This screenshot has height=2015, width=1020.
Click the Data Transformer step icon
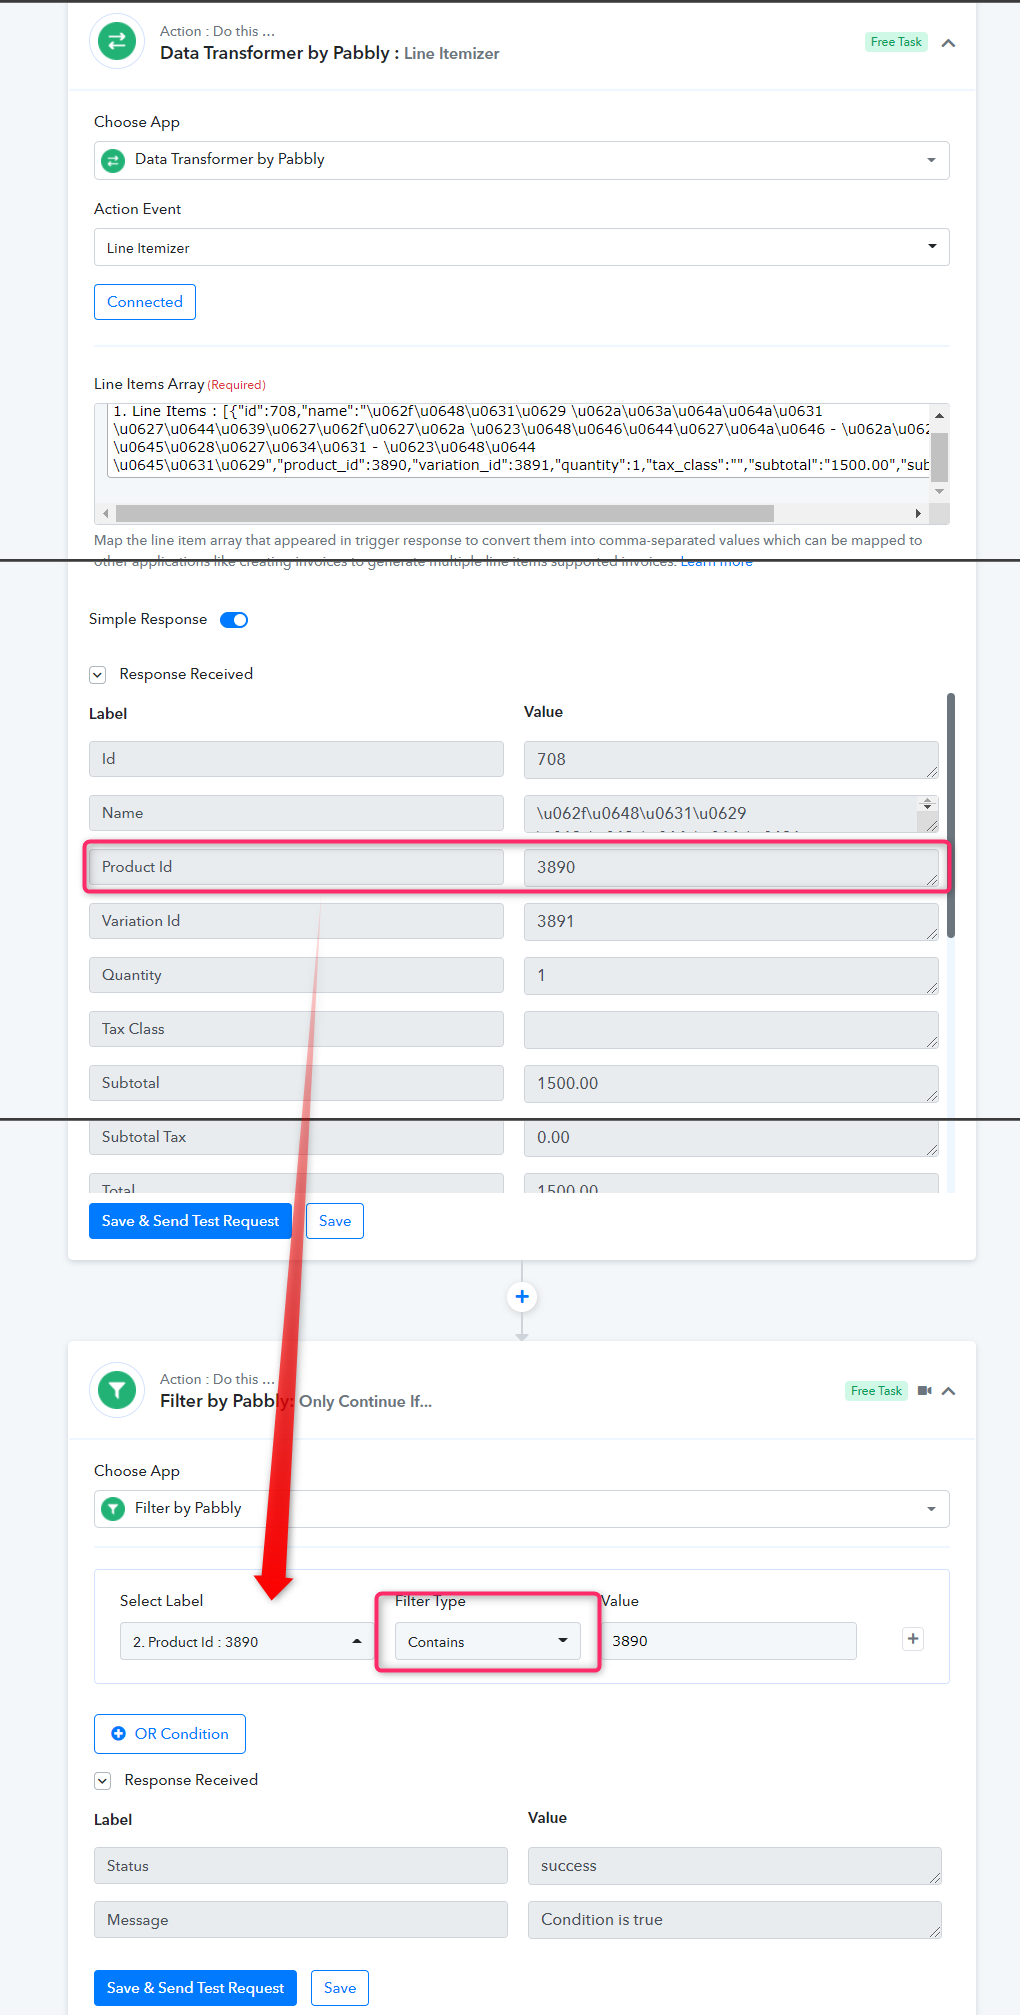tap(117, 41)
